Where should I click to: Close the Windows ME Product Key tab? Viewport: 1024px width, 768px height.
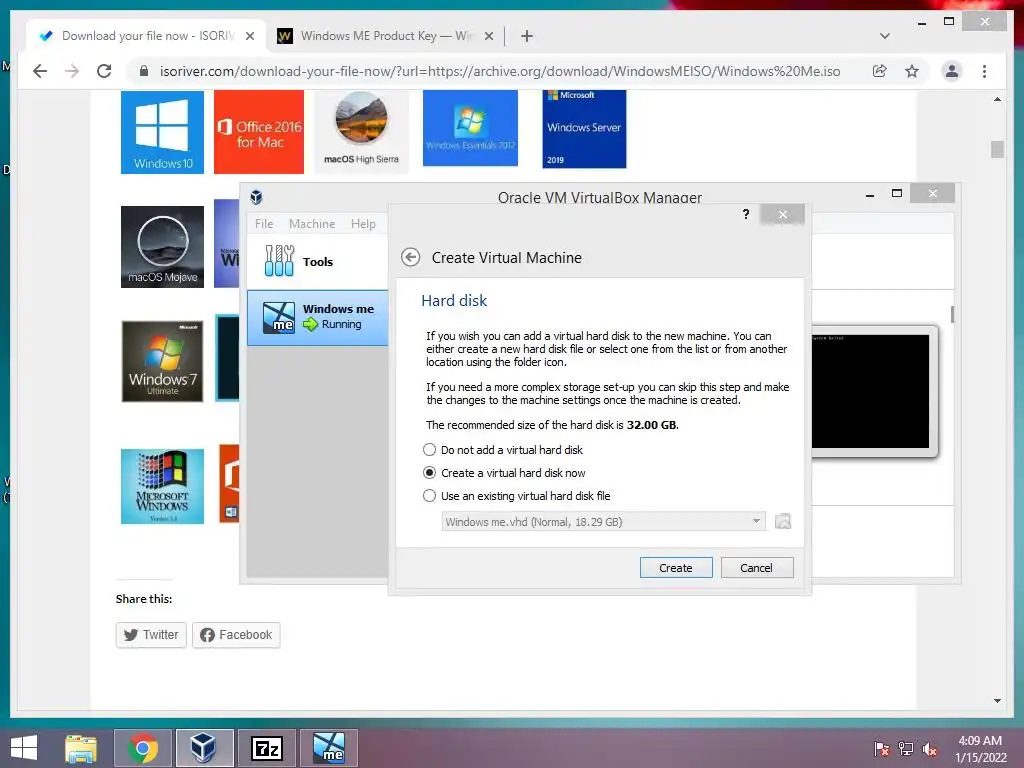pos(488,36)
